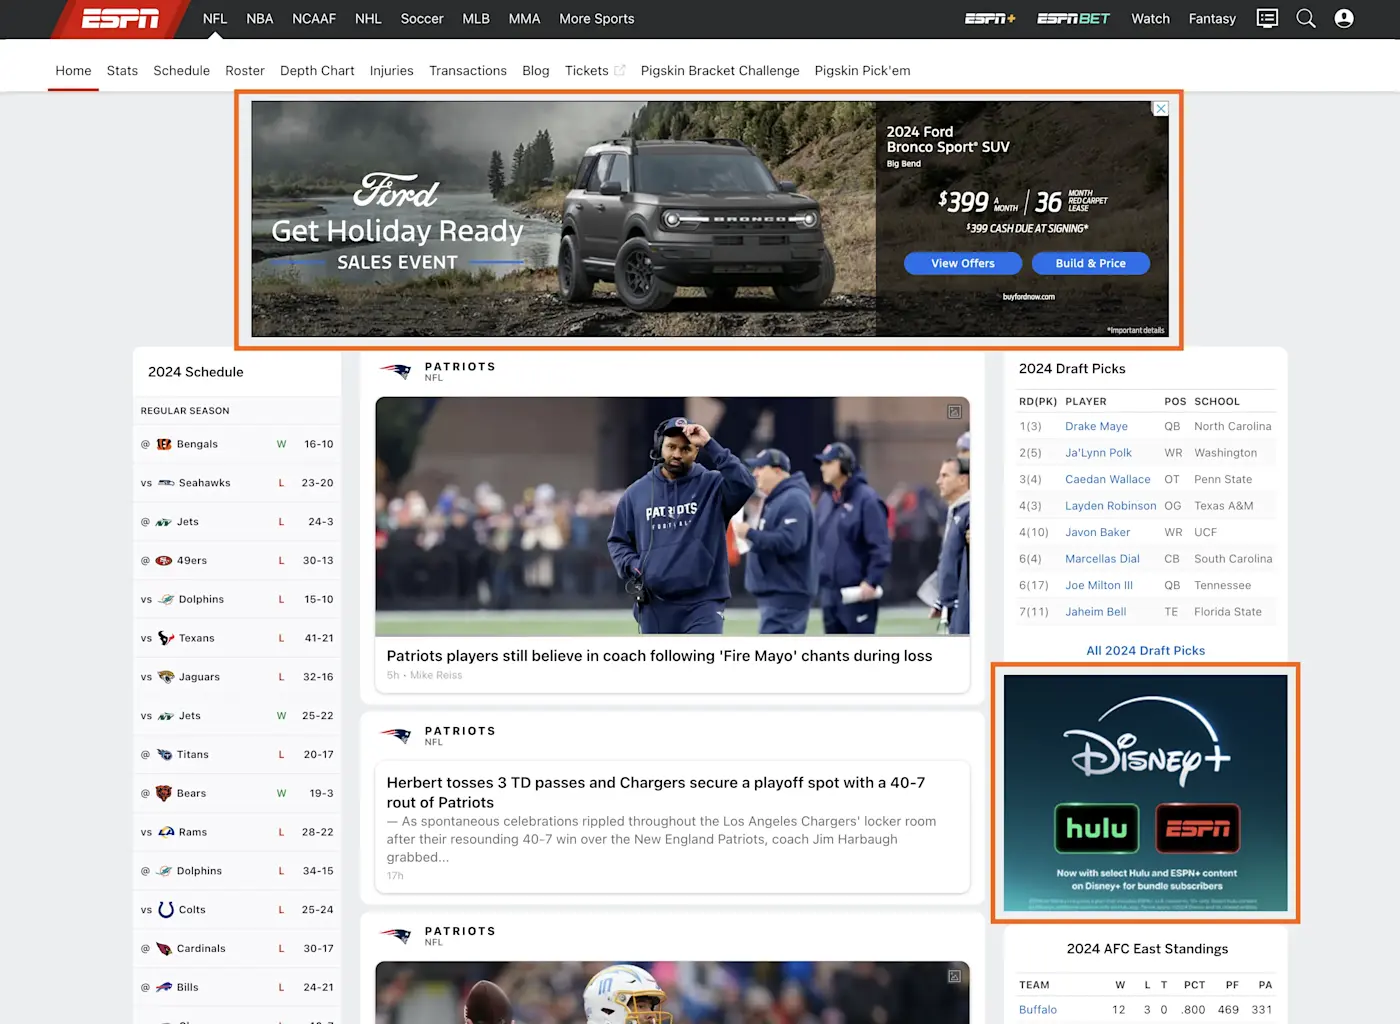Open the Blog tab
The image size is (1400, 1024).
pyautogui.click(x=536, y=70)
